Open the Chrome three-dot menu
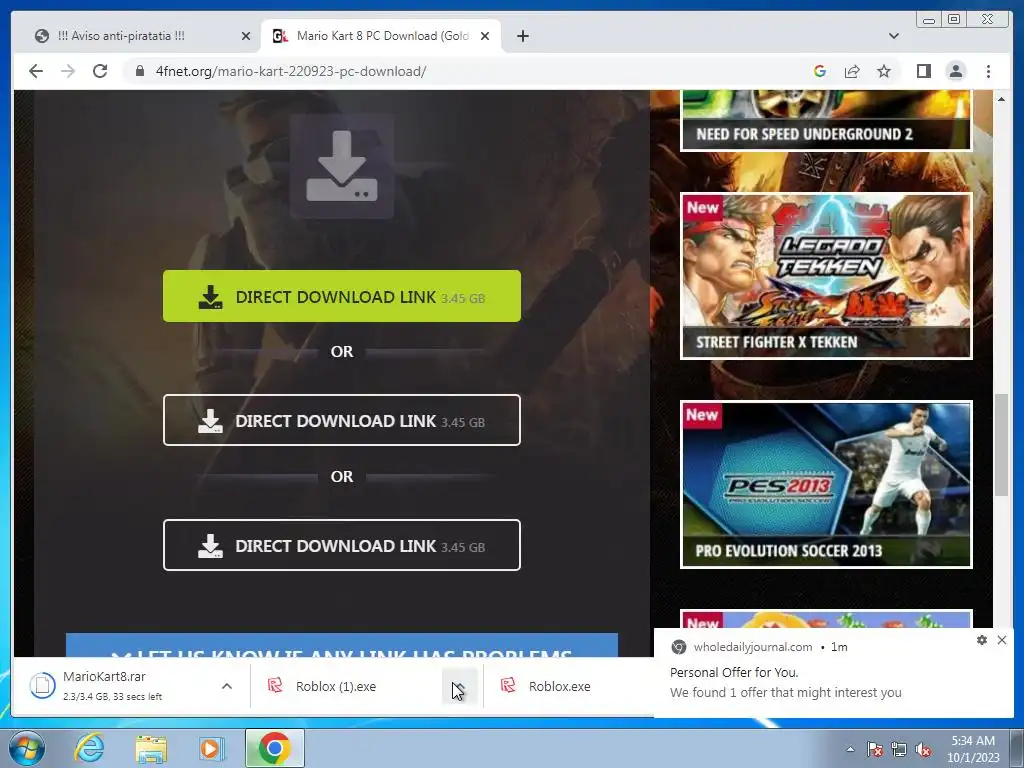The height and width of the screenshot is (768, 1024). tap(988, 71)
